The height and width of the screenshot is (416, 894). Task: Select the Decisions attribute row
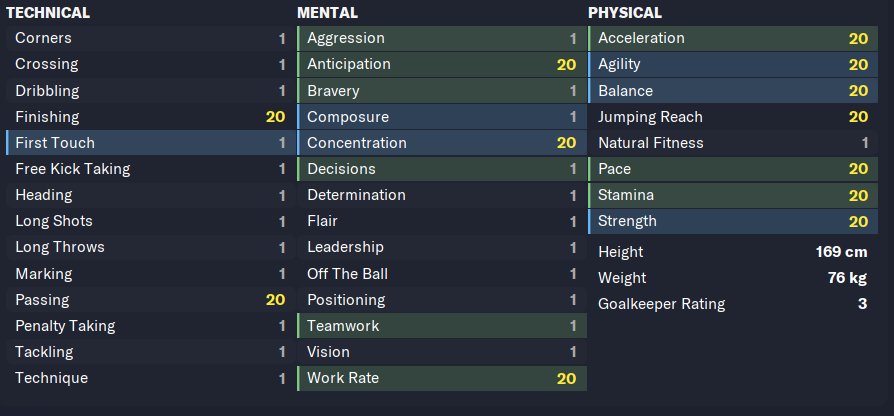442,169
